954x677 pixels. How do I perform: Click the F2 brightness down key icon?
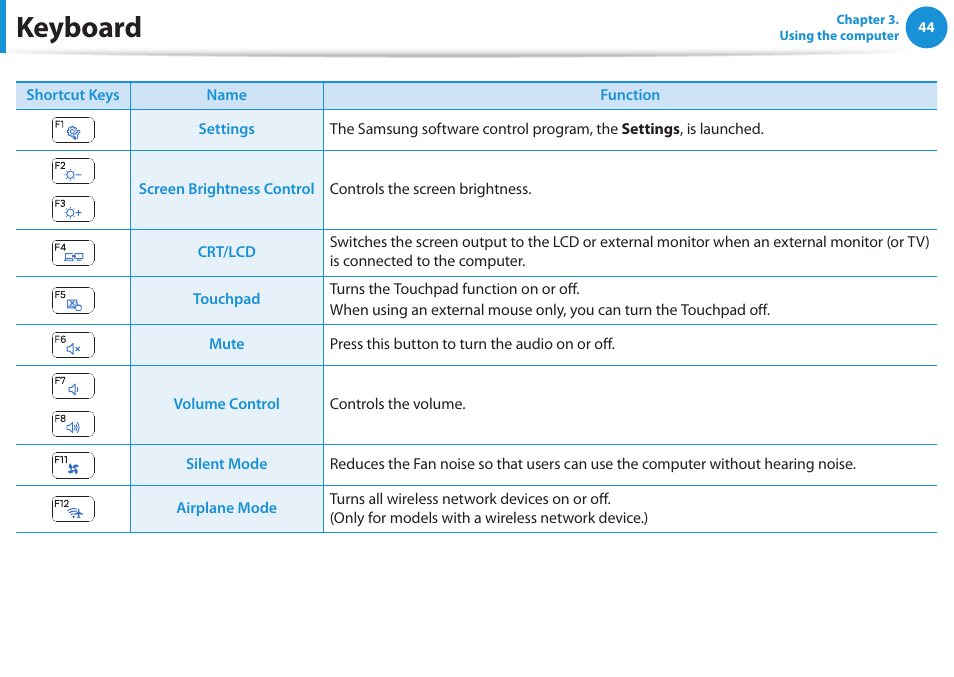(73, 171)
